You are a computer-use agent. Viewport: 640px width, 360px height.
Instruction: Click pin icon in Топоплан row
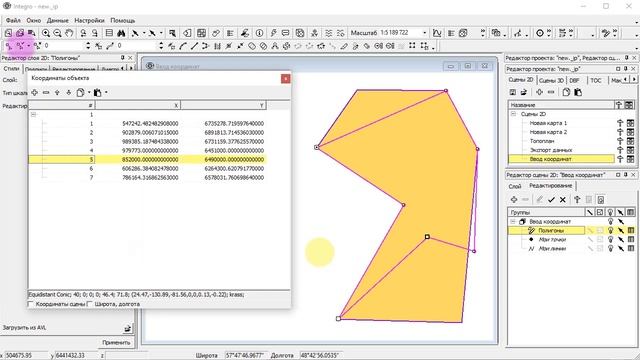pos(620,141)
